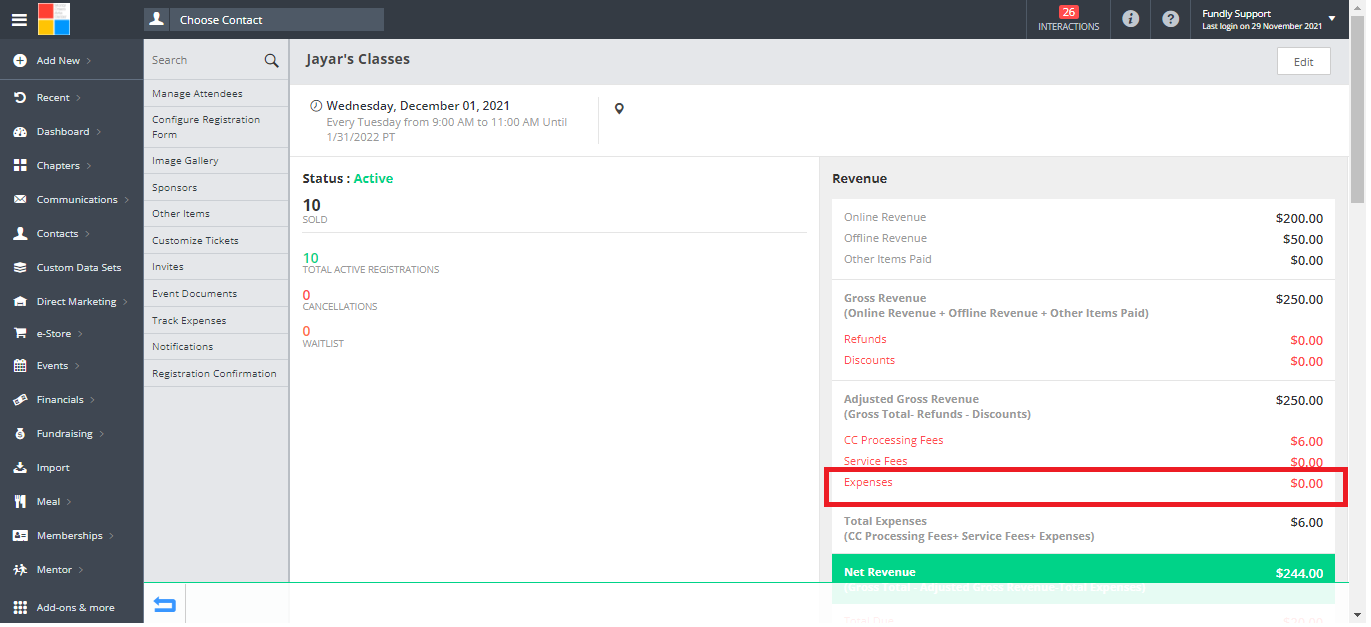This screenshot has width=1371, height=627.
Task: Click the Edit button
Action: pyautogui.click(x=1303, y=61)
